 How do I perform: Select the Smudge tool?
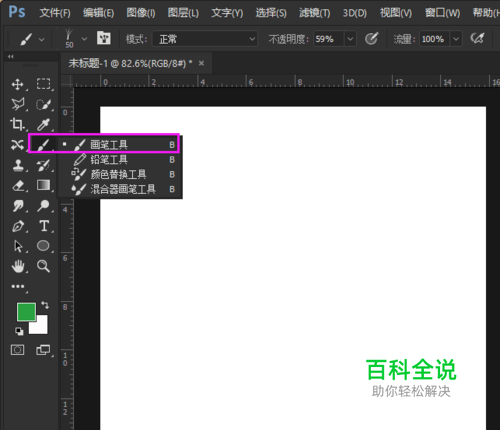click(18, 206)
